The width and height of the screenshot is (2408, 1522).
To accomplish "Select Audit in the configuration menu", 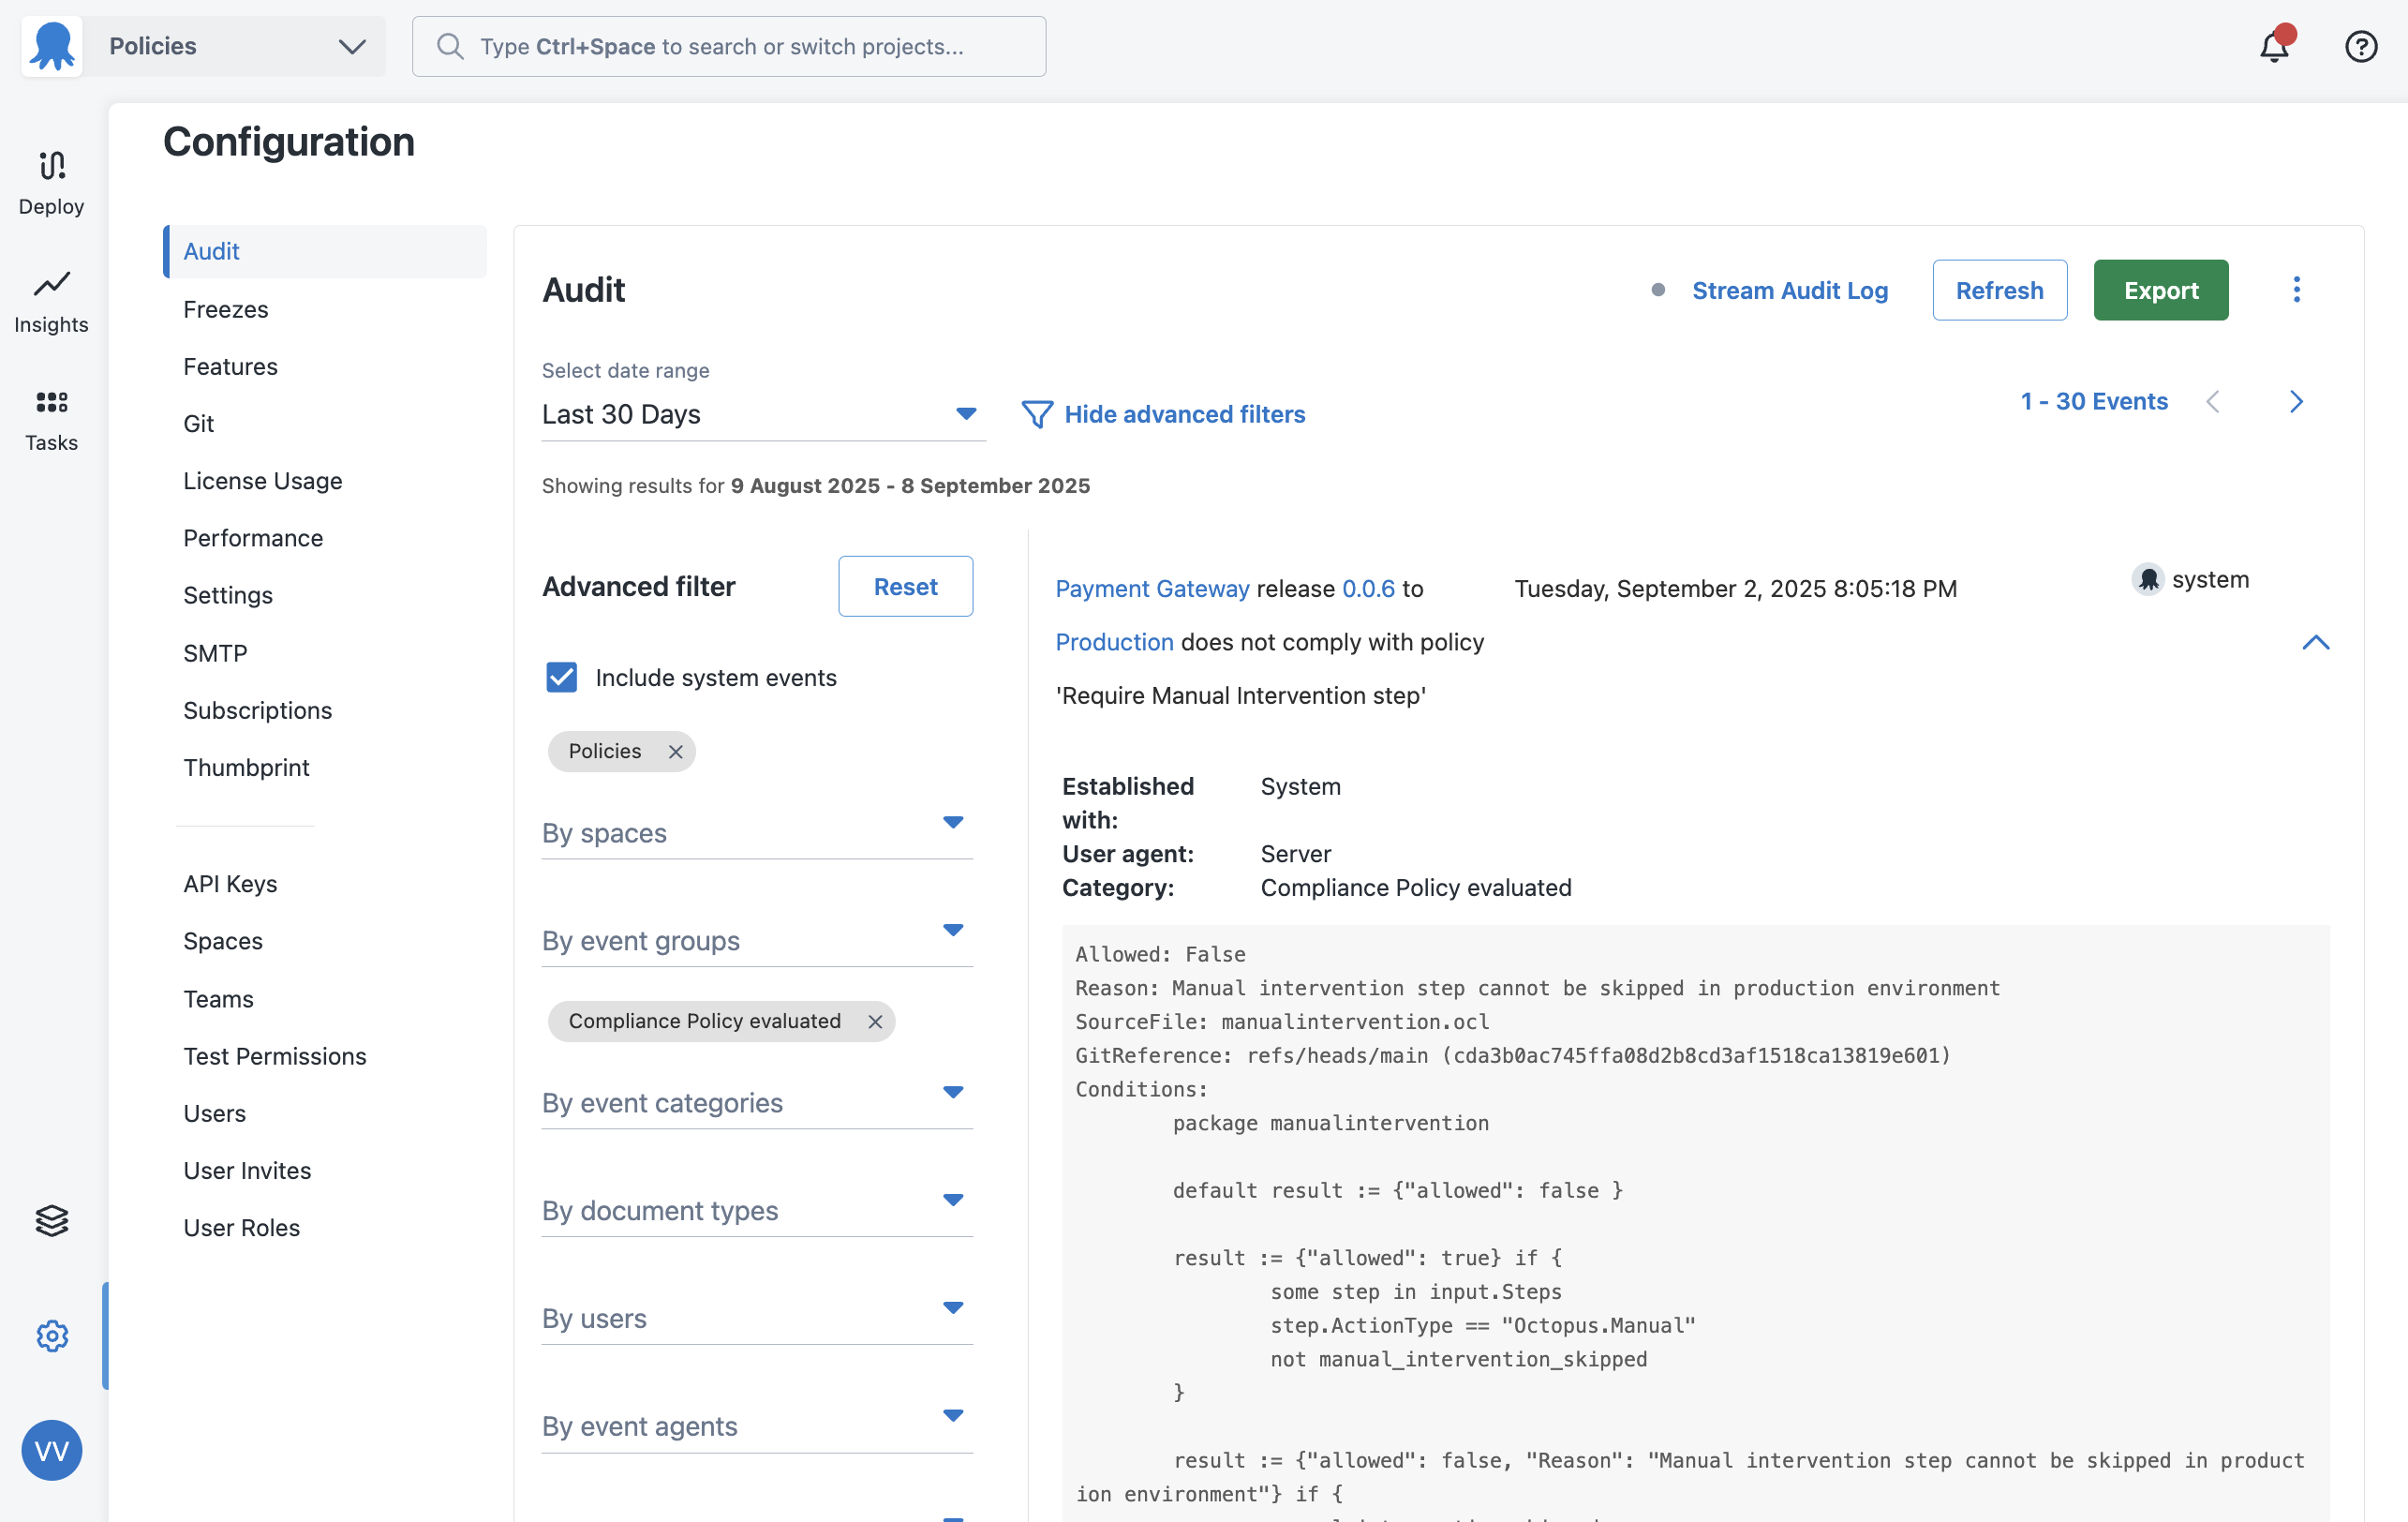I will click(x=325, y=251).
